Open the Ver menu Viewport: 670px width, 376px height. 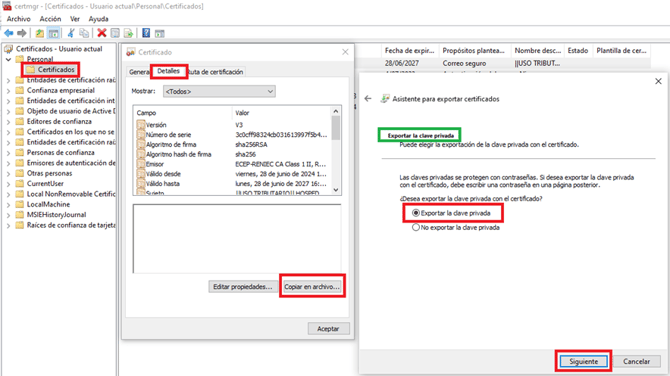[x=75, y=19]
